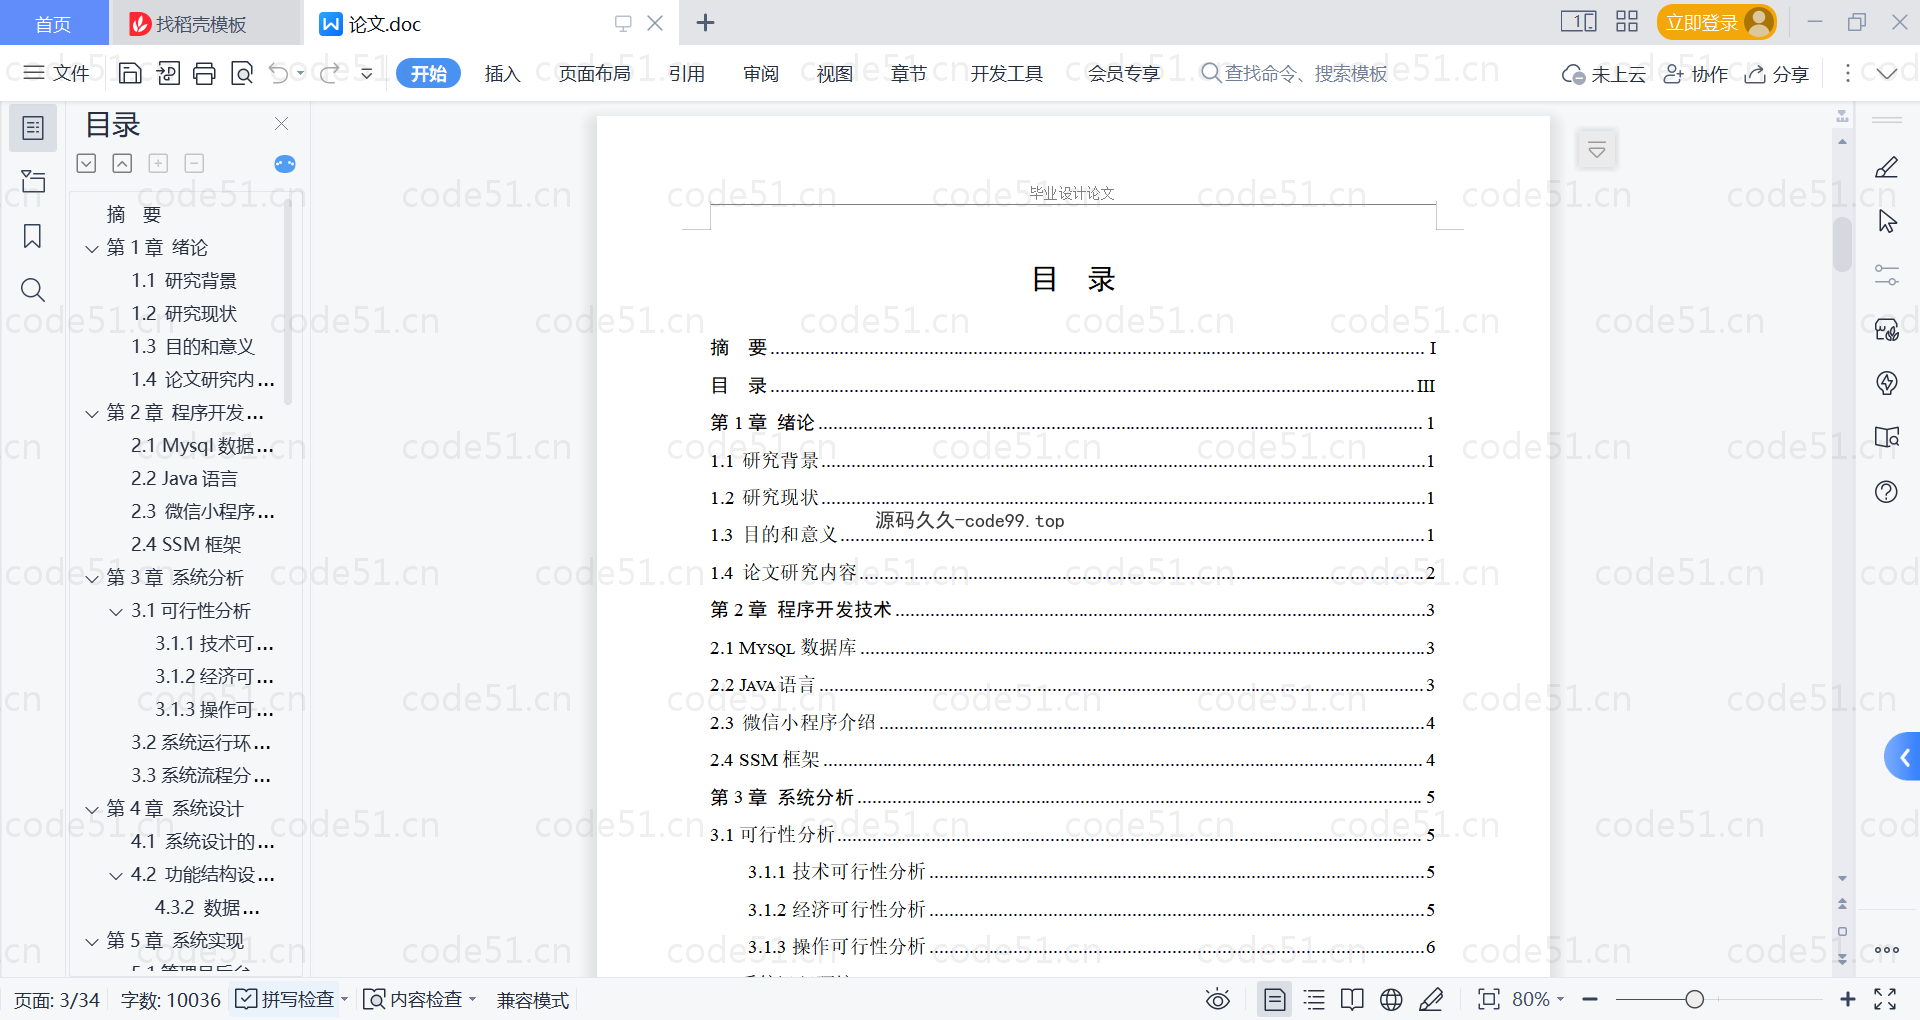This screenshot has width=1920, height=1020.
Task: Click the 立即登录 login button
Action: point(1716,22)
